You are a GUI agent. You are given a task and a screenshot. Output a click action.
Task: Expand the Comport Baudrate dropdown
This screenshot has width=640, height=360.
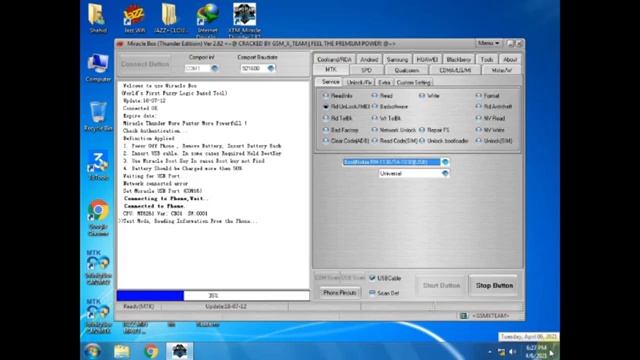pos(271,68)
